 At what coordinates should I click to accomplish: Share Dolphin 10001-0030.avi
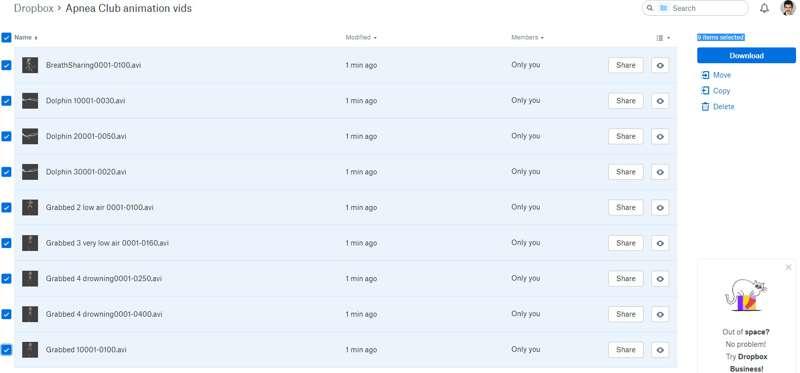coord(626,101)
